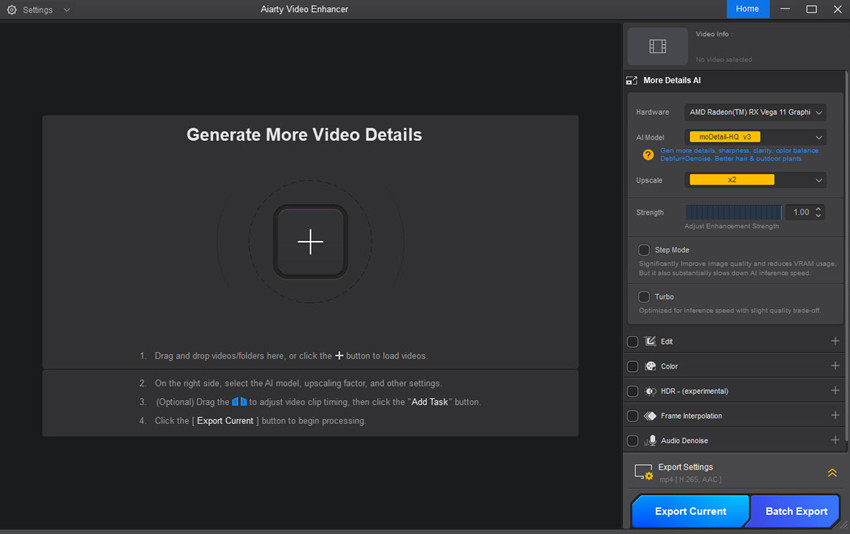Minimize the application window
Viewport: 850px width, 534px height.
785,9
